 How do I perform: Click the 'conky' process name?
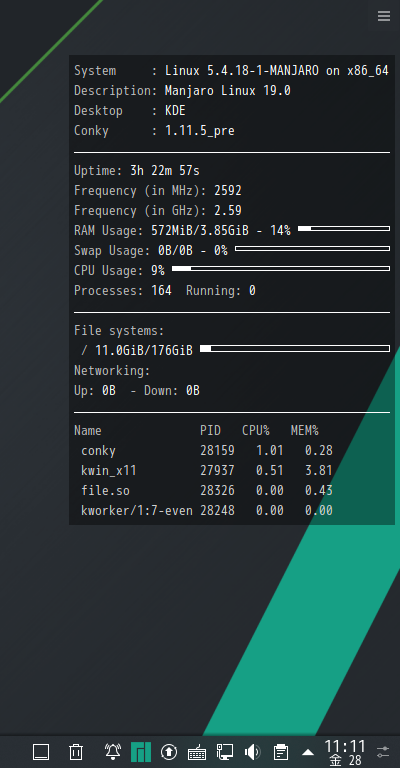(98, 452)
